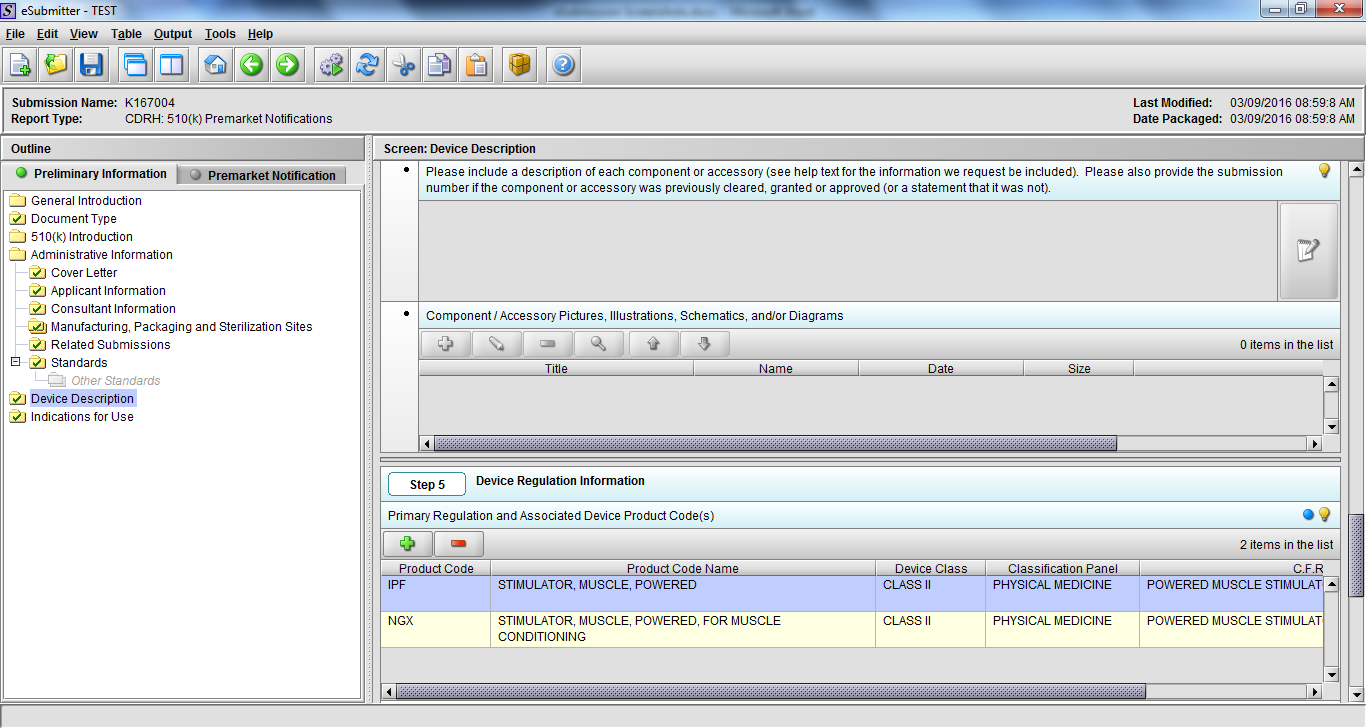The image size is (1366, 728).
Task: Collapse the Standards tree node
Action: tap(16, 362)
